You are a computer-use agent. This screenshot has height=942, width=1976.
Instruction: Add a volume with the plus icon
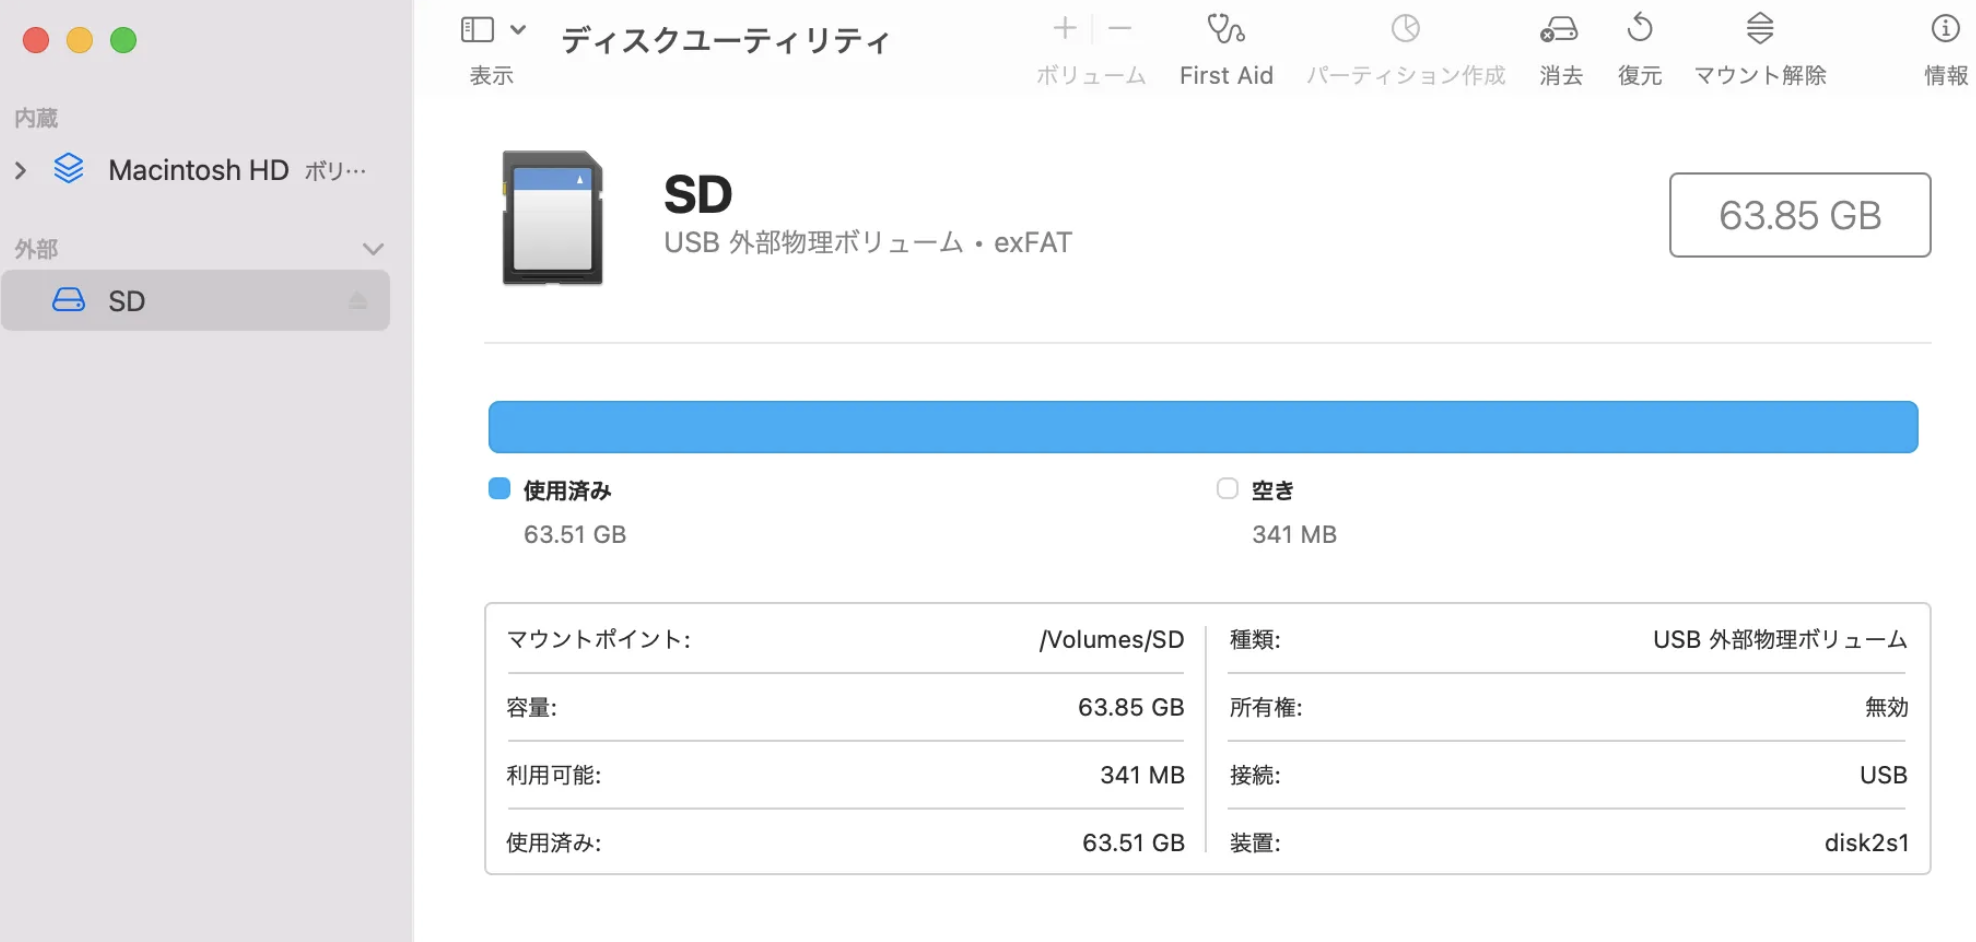coord(1065,28)
